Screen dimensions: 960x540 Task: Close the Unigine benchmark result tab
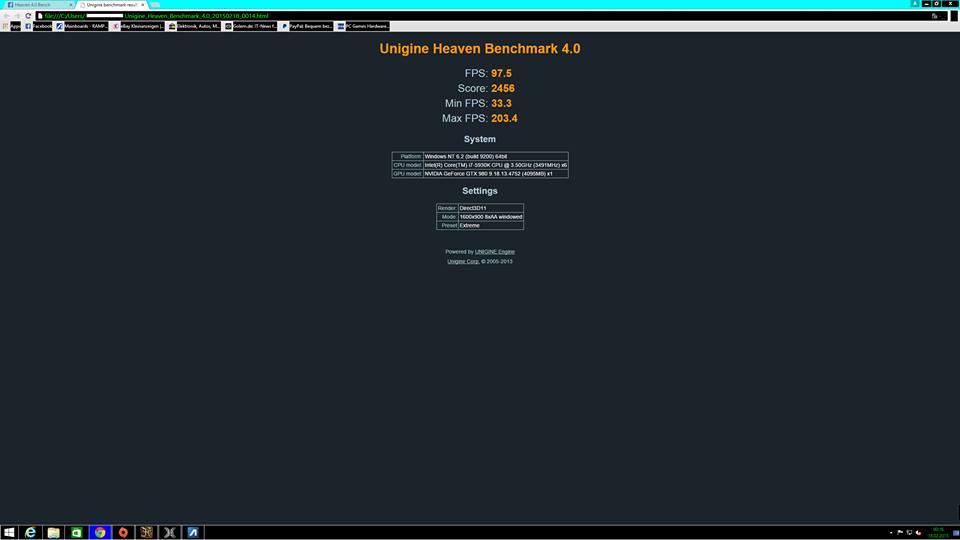coord(143,5)
